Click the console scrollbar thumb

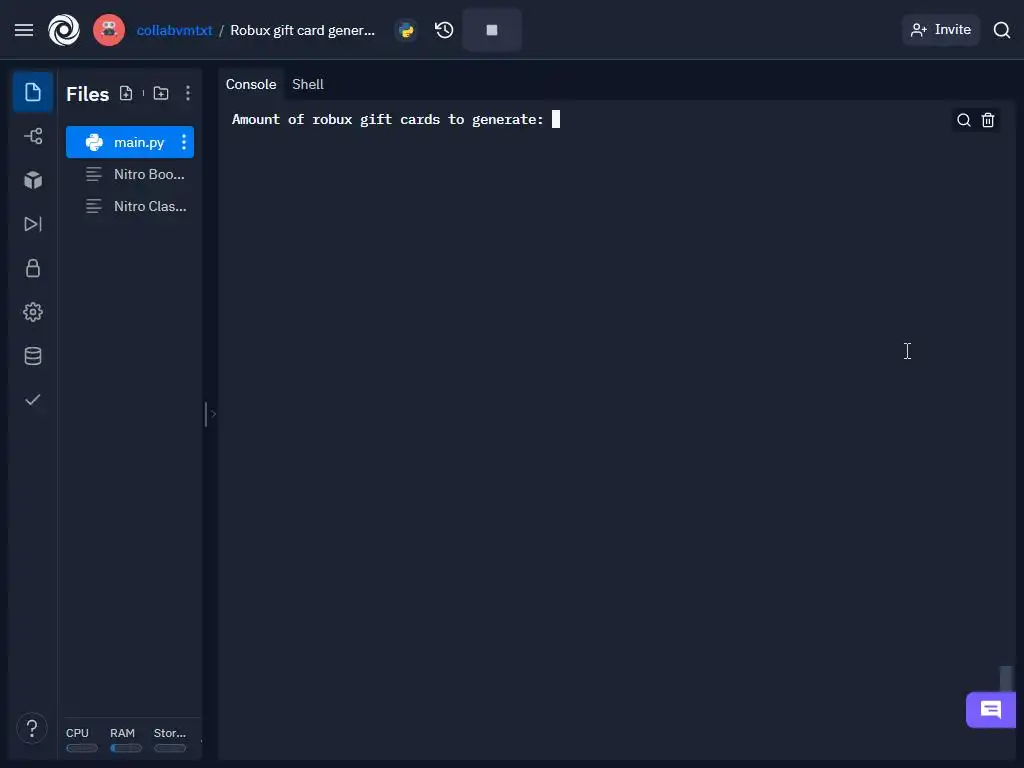(x=1006, y=678)
